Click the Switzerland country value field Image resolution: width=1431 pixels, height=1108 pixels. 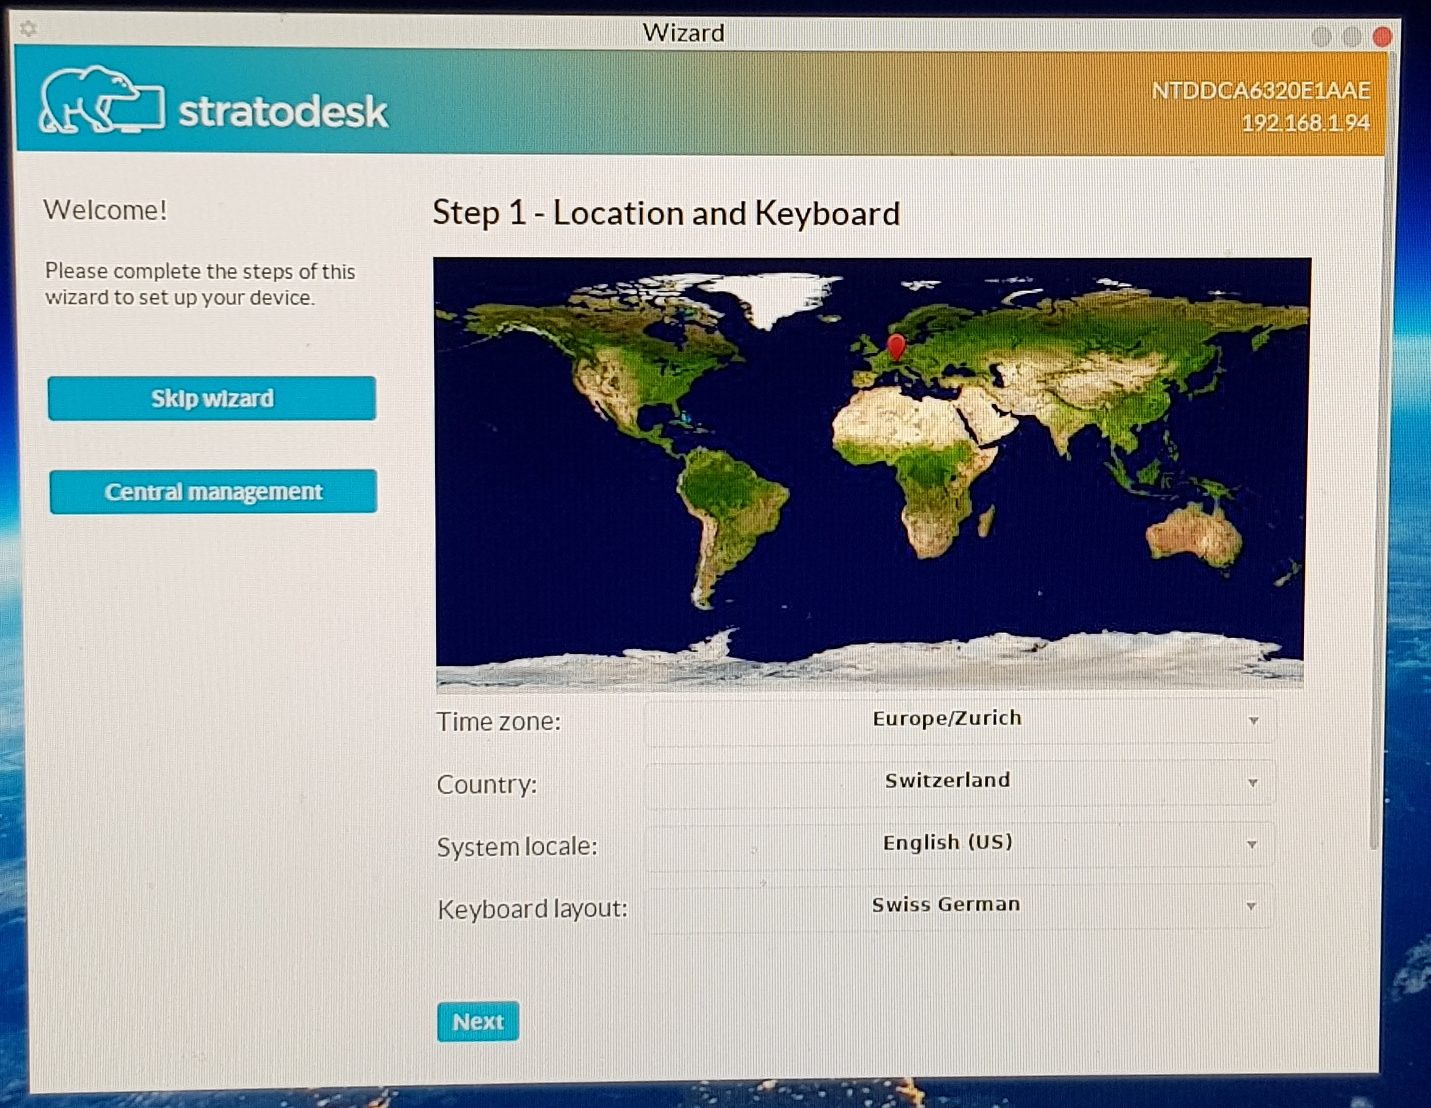point(946,780)
